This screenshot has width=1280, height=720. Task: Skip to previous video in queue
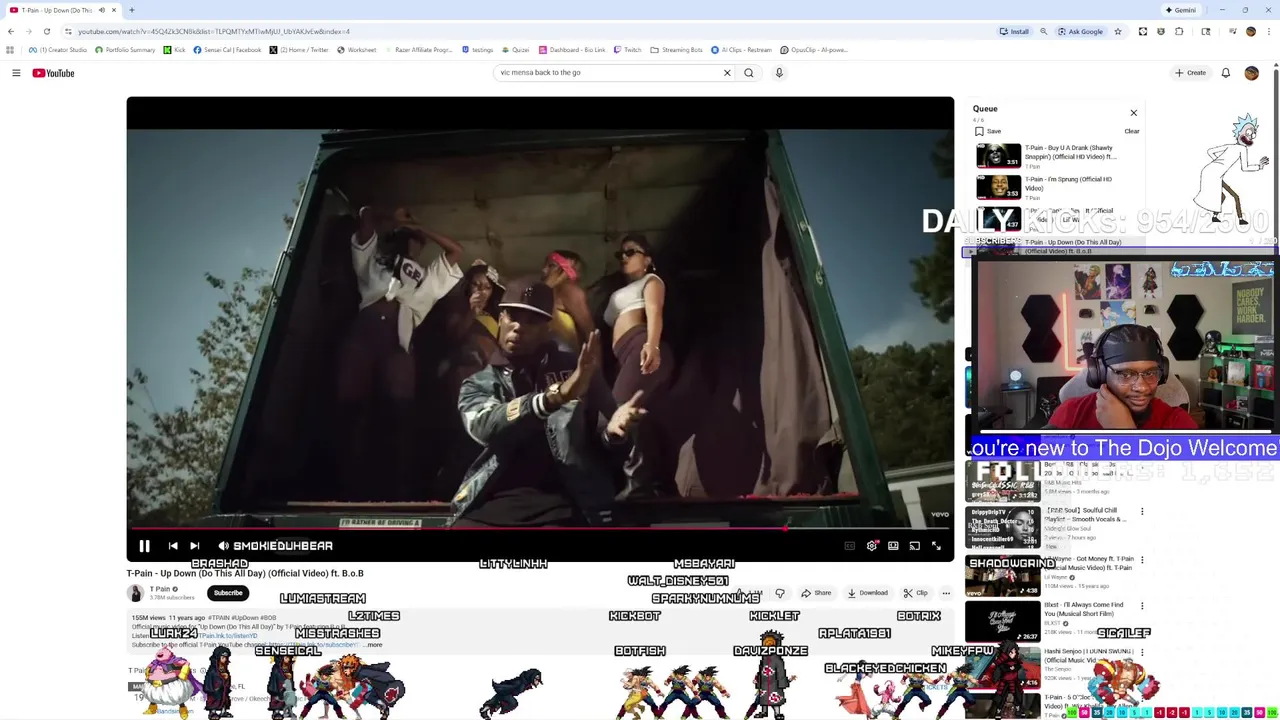[173, 546]
